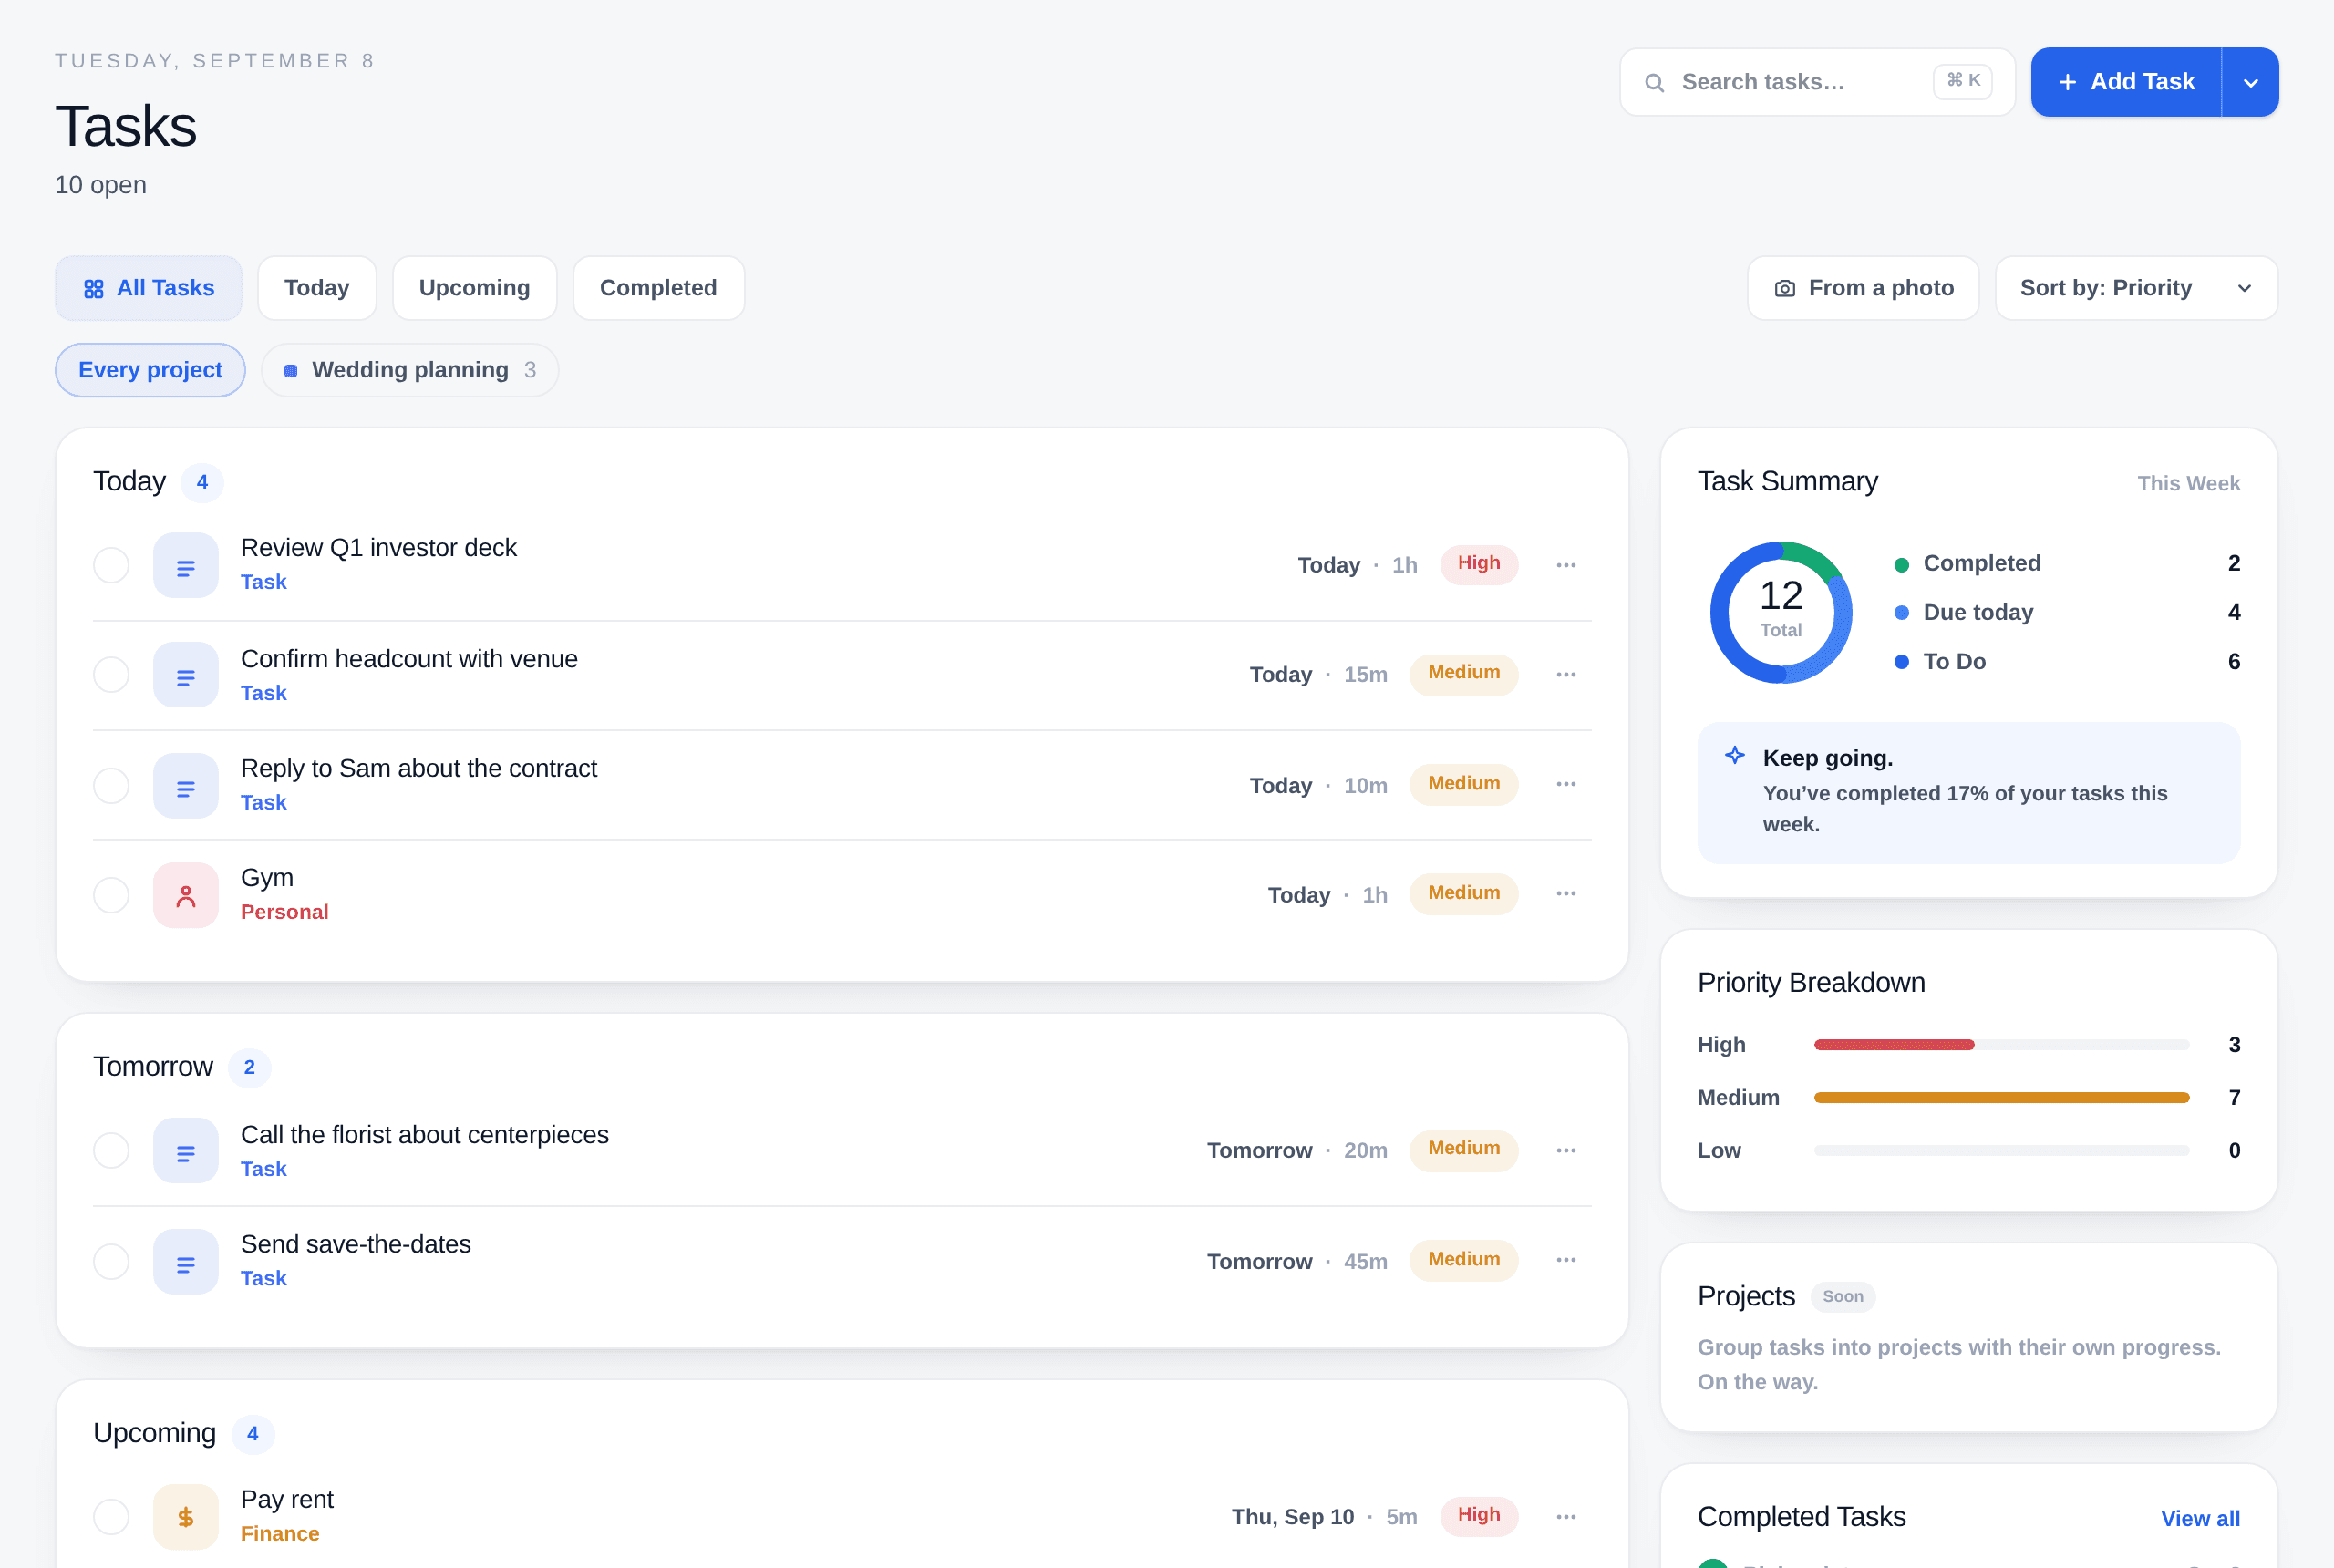Viewport: 2334px width, 1568px height.
Task: Click the To Do legend row
Action: pyautogui.click(x=2067, y=662)
